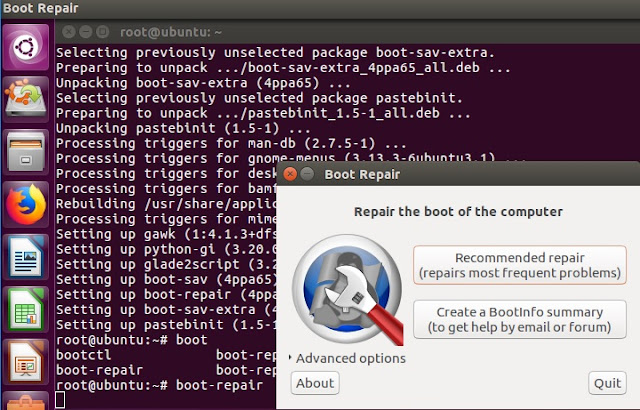Click terminal line 'Unpacking pastebinit (1.5-1) ...'

183,128
